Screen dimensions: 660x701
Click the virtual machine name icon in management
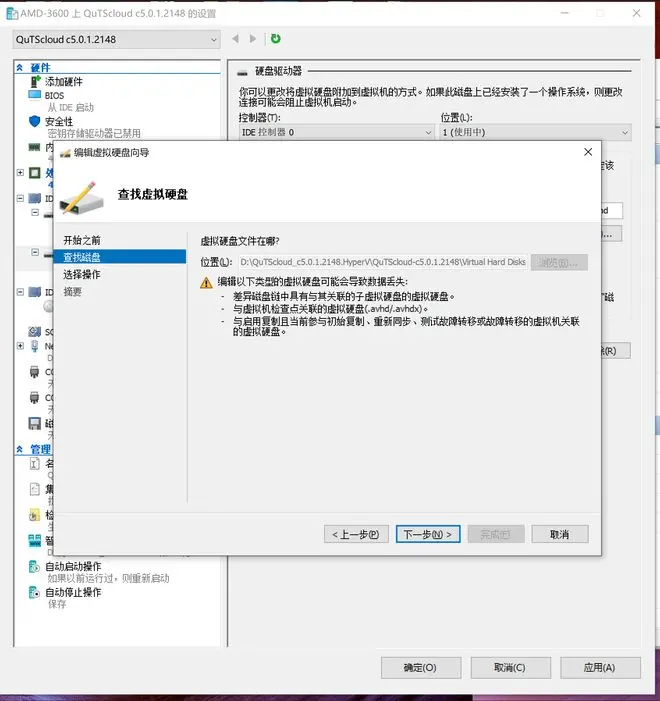34,464
